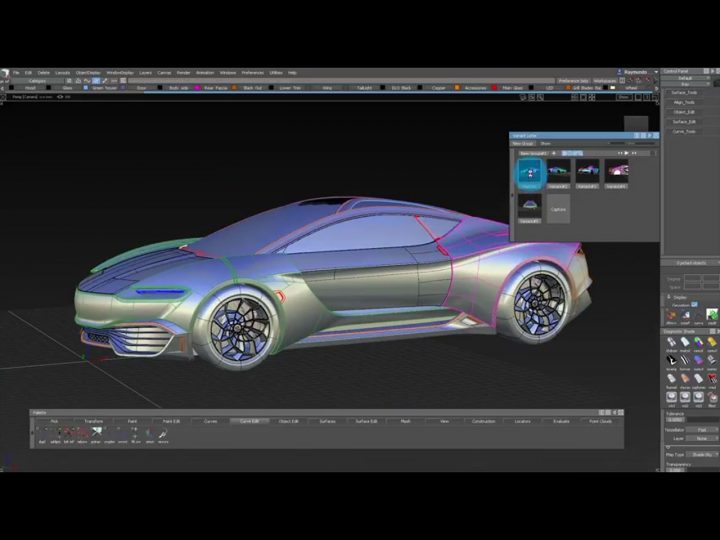Select the last wrench-like tool in Curve Edit palette

[x=163, y=433]
